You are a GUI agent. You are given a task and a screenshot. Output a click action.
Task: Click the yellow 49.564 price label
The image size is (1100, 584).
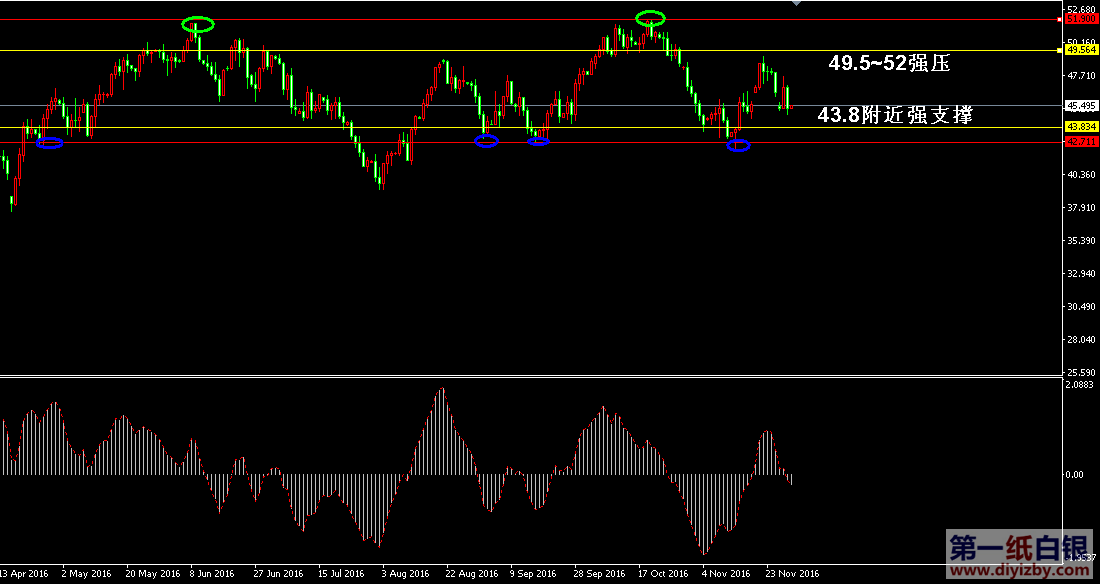tap(1080, 49)
